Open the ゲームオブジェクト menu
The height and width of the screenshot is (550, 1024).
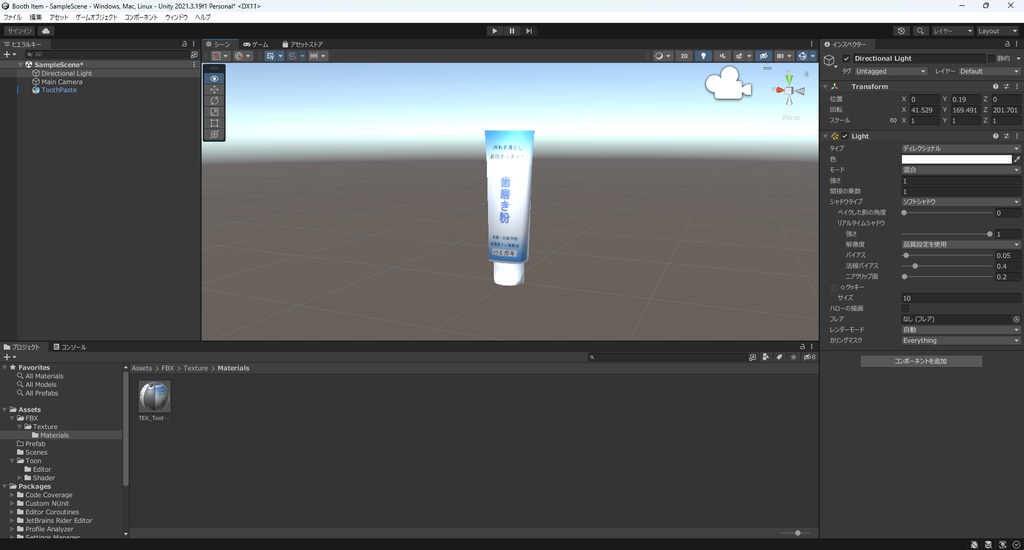pyautogui.click(x=97, y=17)
